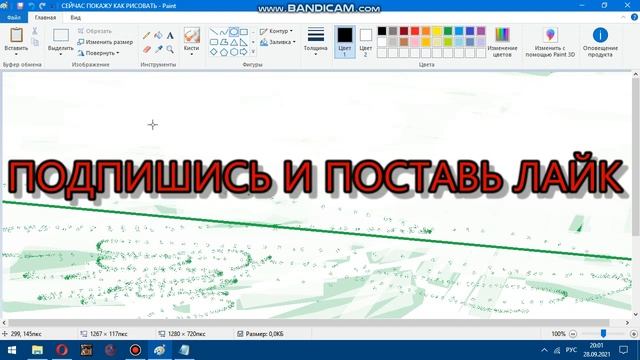The height and width of the screenshot is (360, 640).
Task: Select Цвет 1 foreground color button
Action: [345, 42]
